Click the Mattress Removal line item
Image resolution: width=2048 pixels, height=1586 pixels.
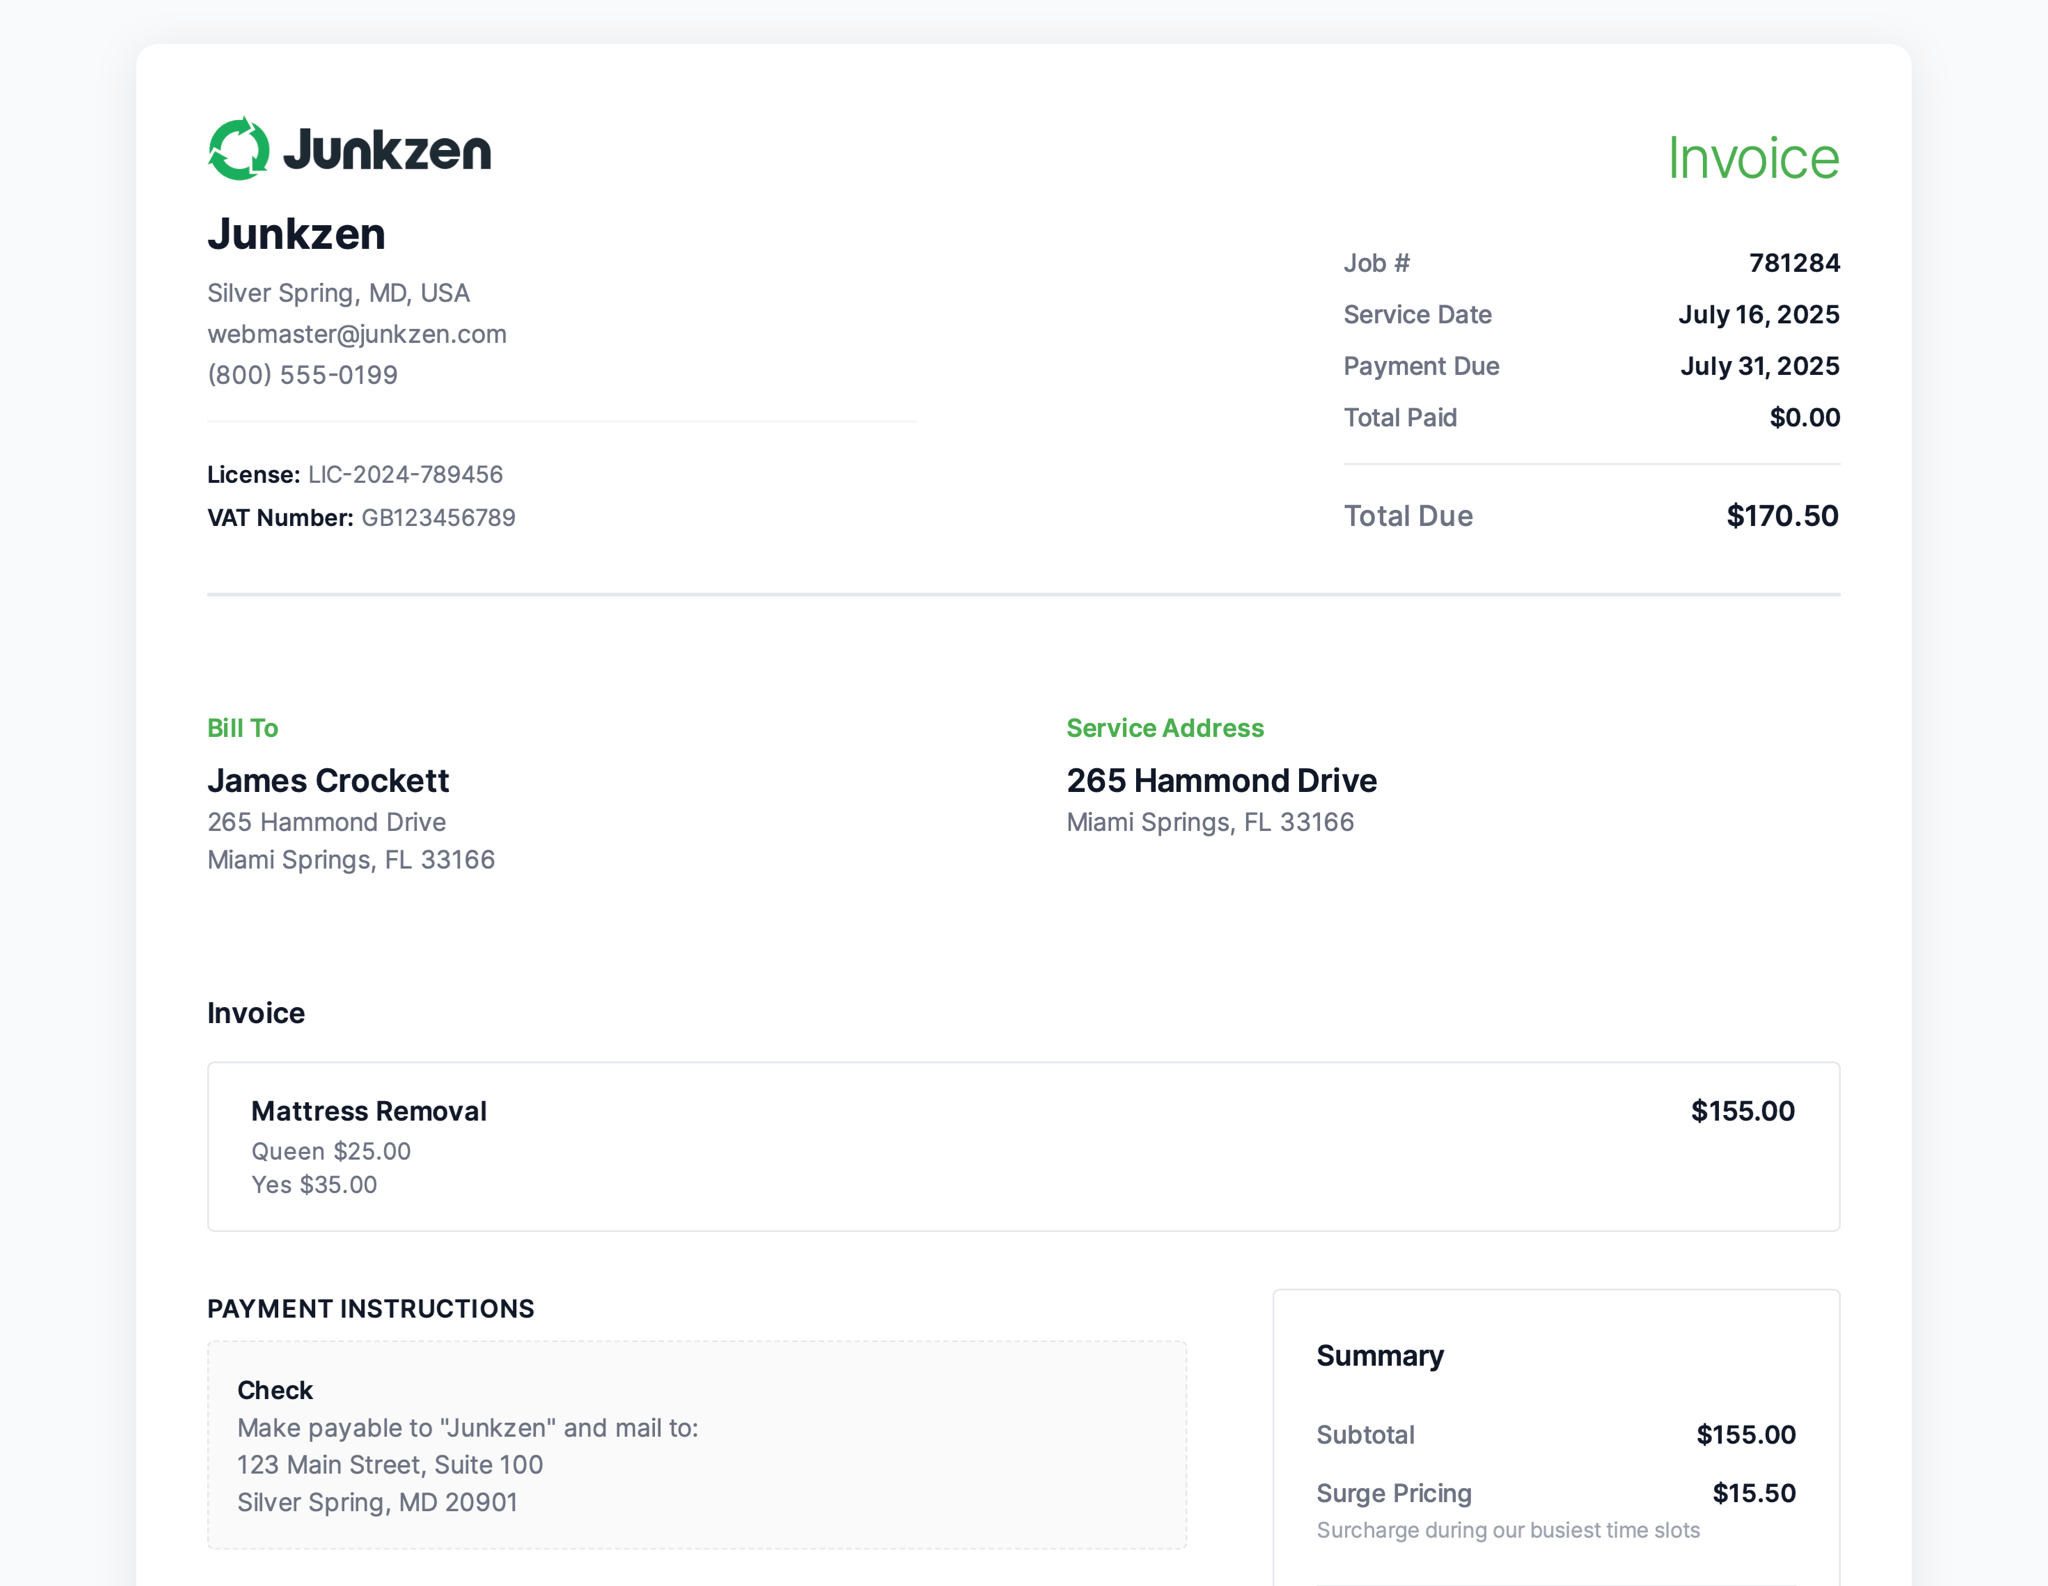[369, 1111]
